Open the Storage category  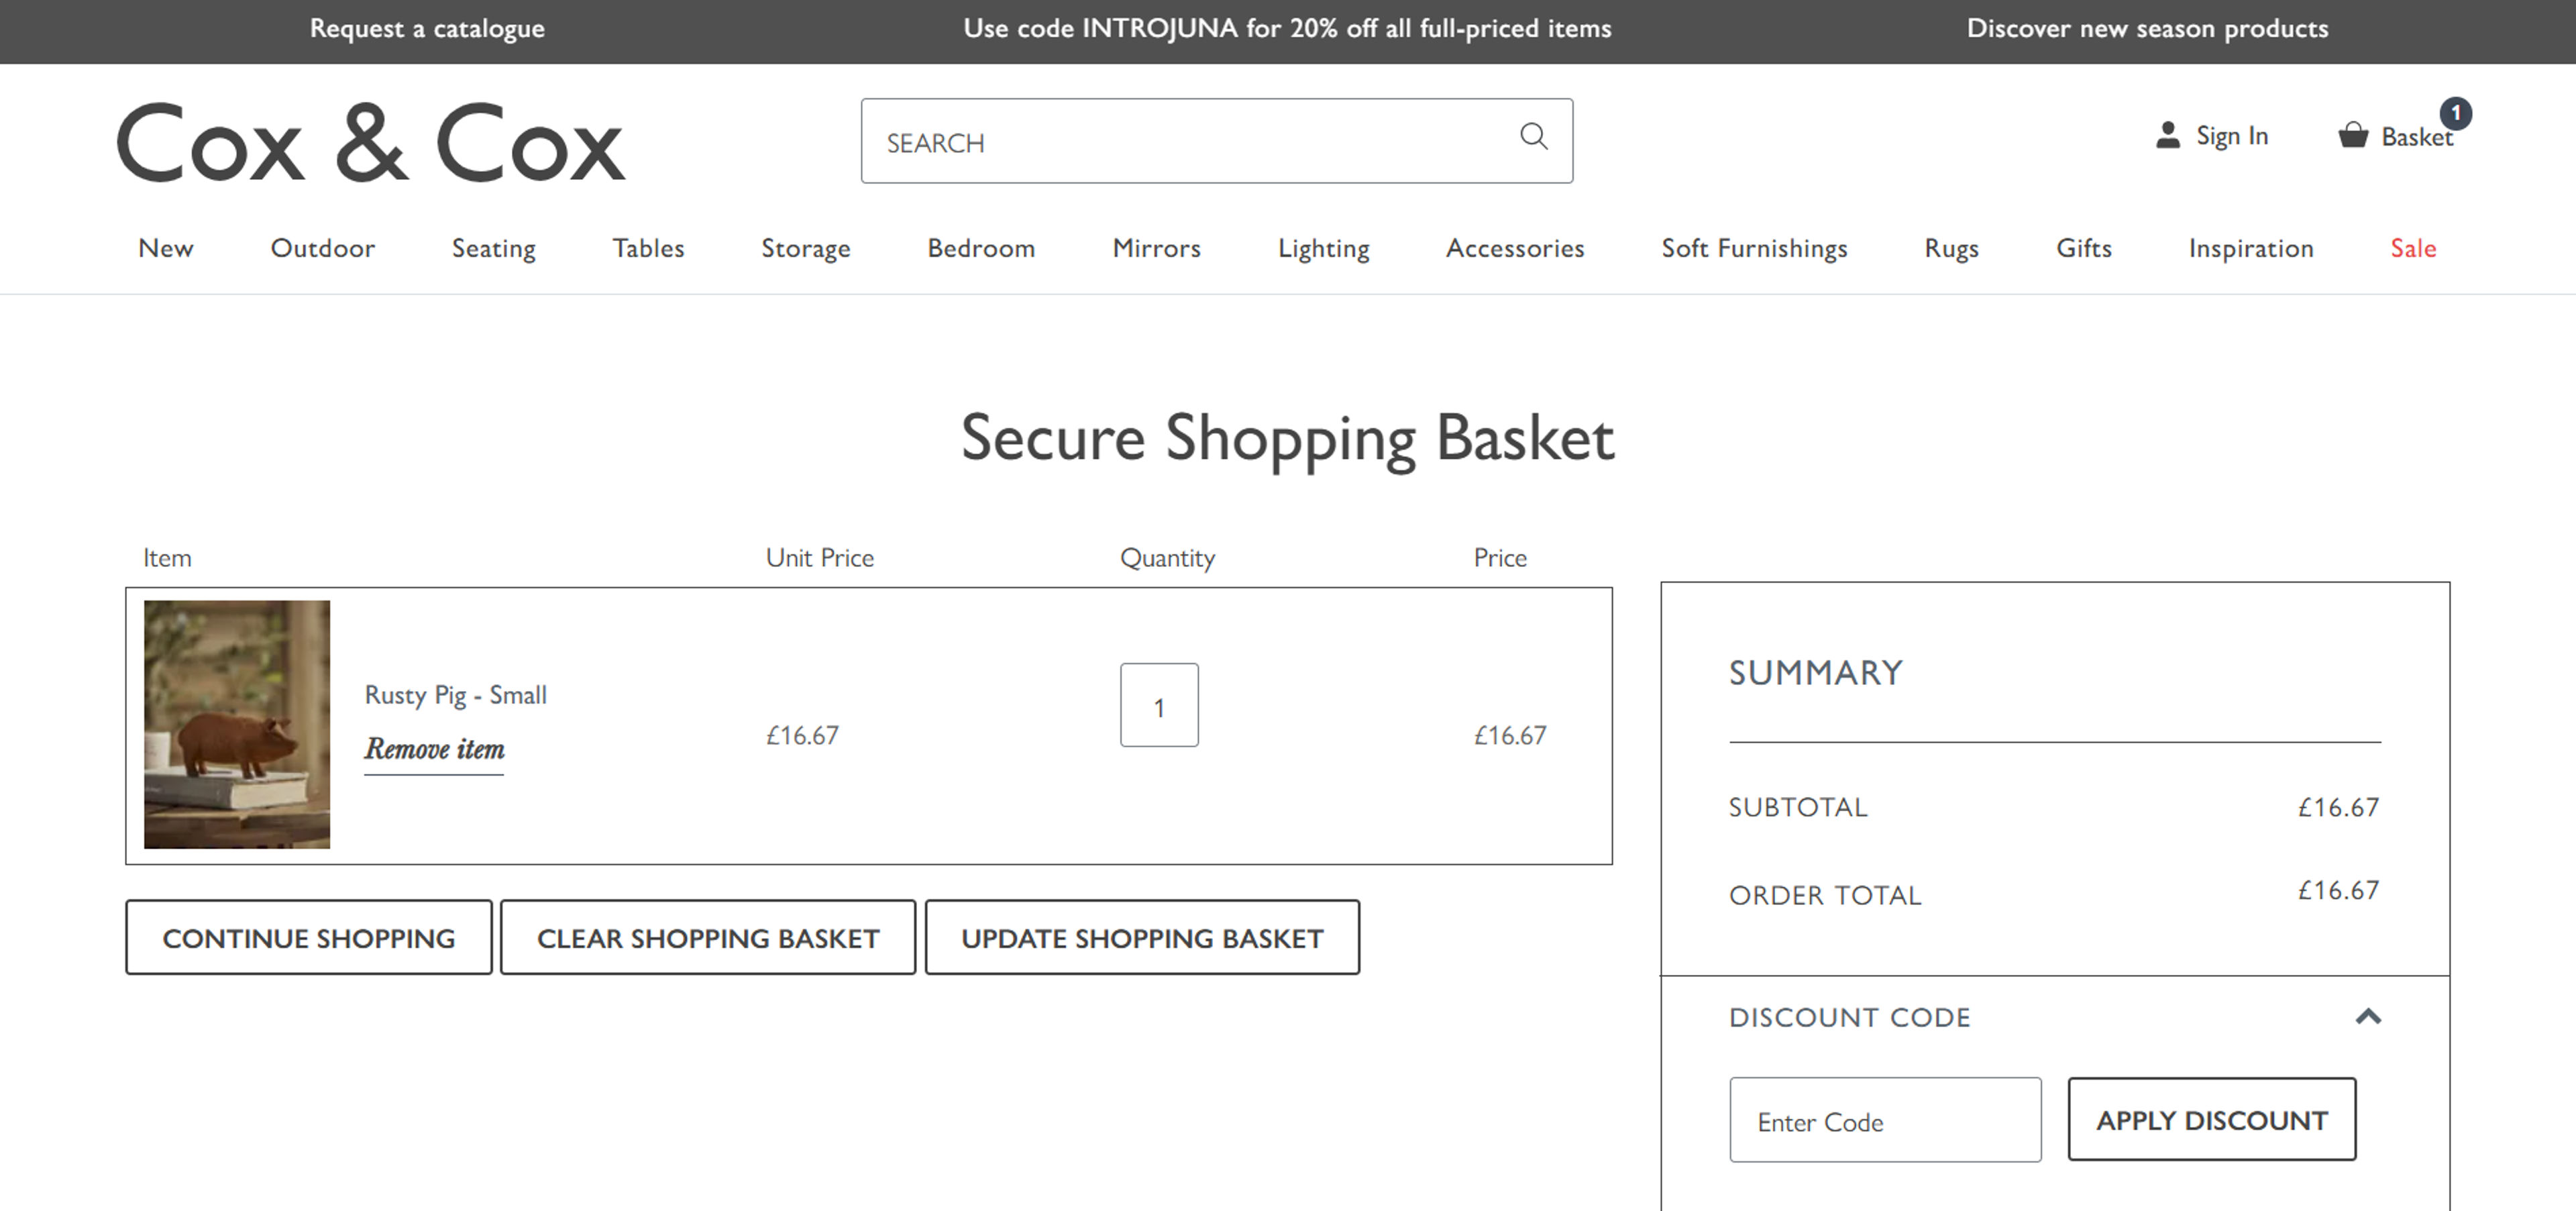point(805,249)
